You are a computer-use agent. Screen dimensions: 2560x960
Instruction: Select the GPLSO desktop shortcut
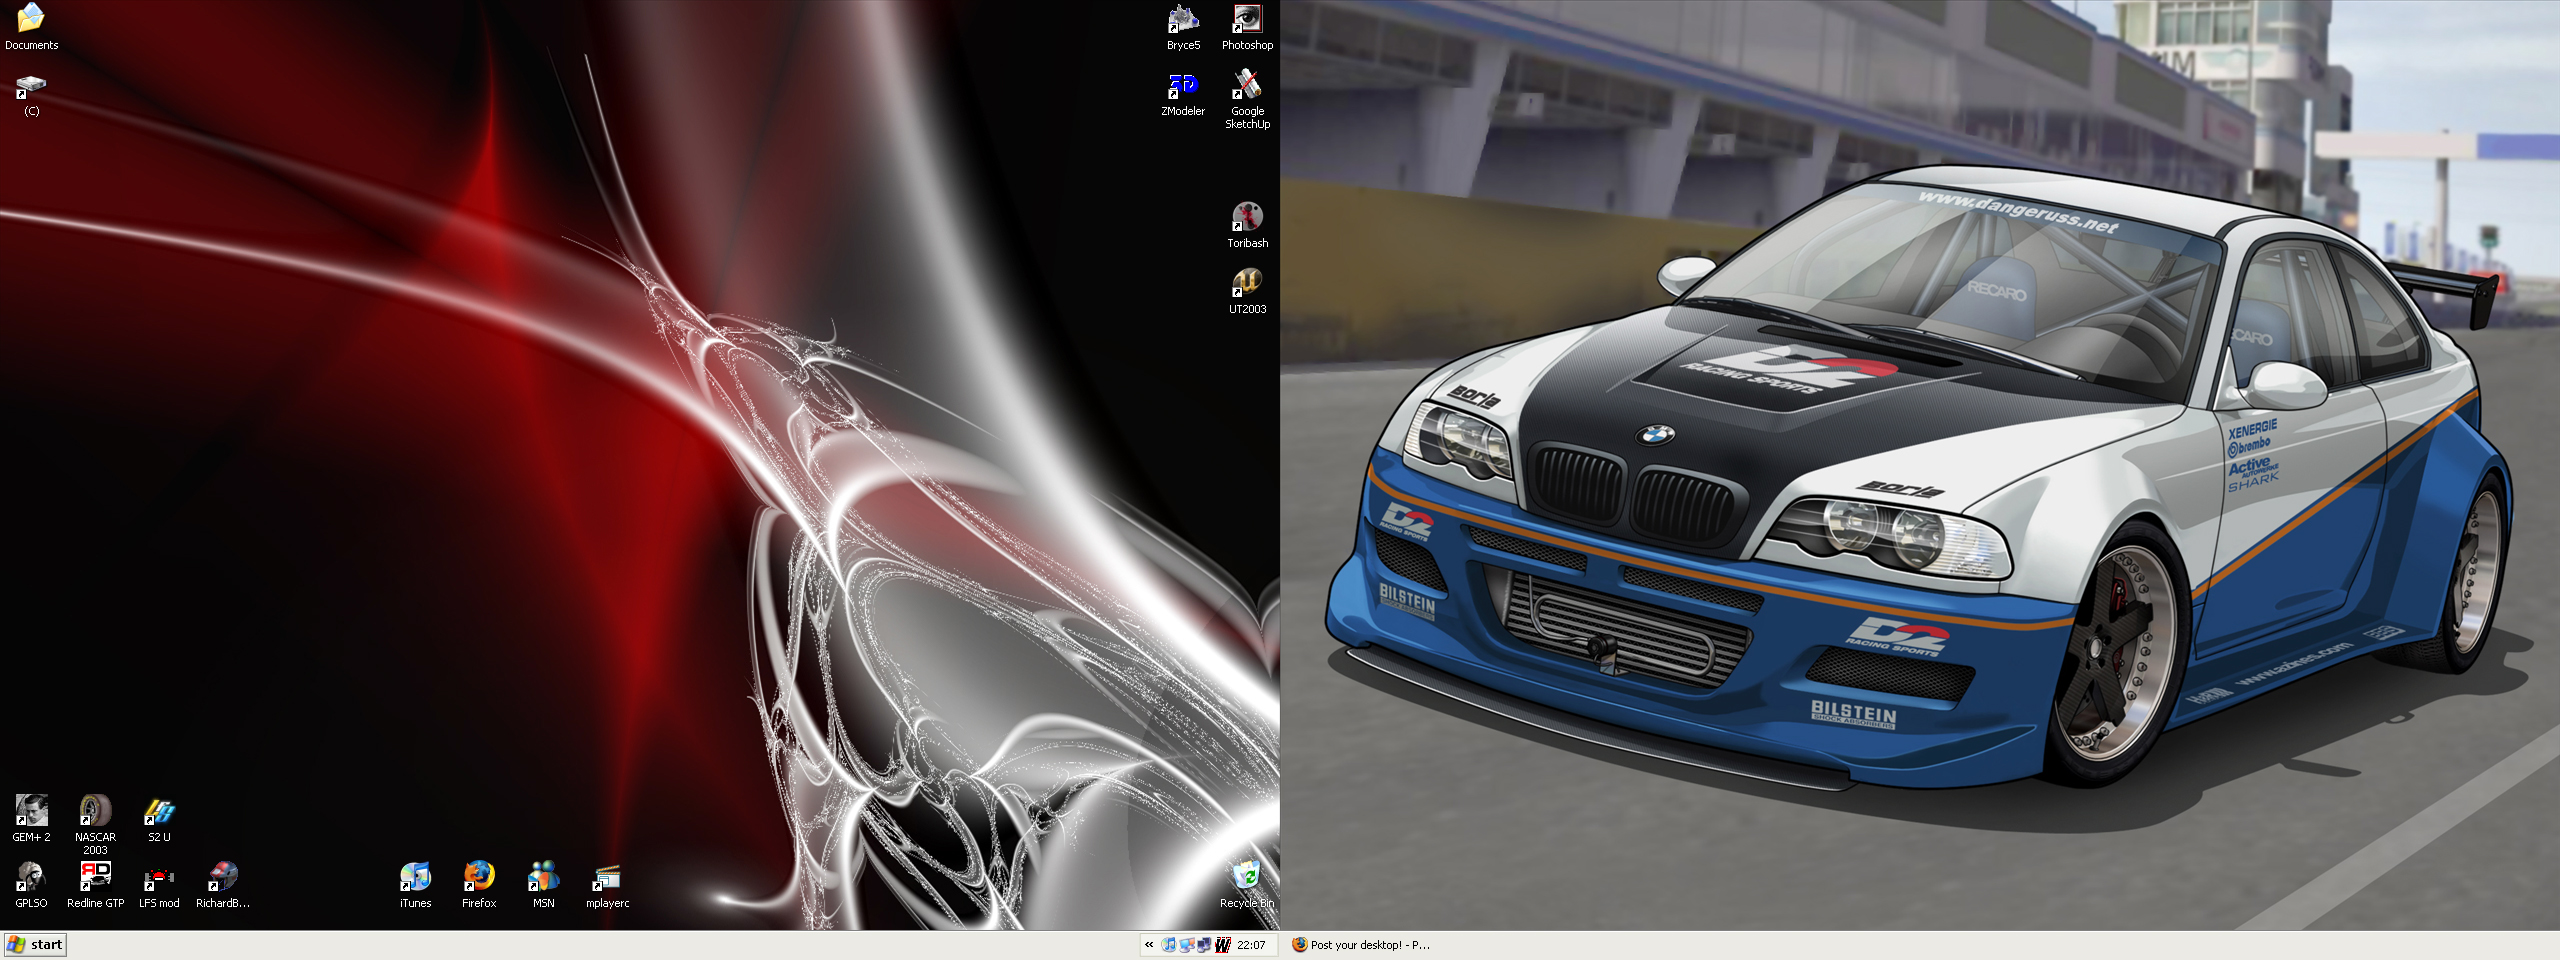coord(31,885)
